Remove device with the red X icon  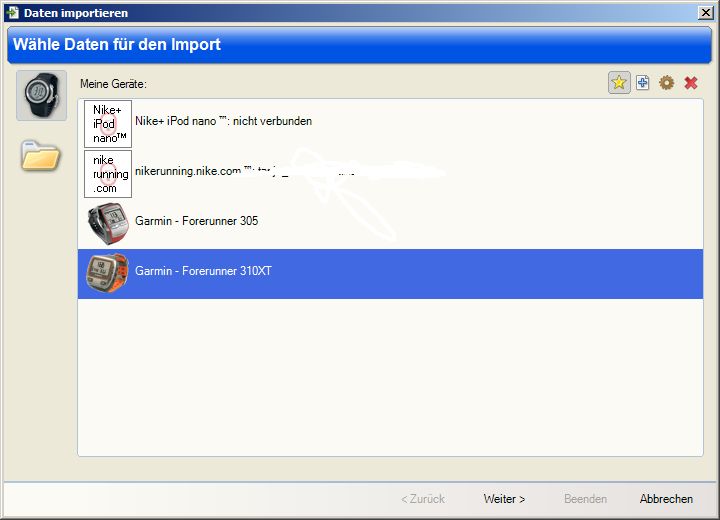pos(691,83)
